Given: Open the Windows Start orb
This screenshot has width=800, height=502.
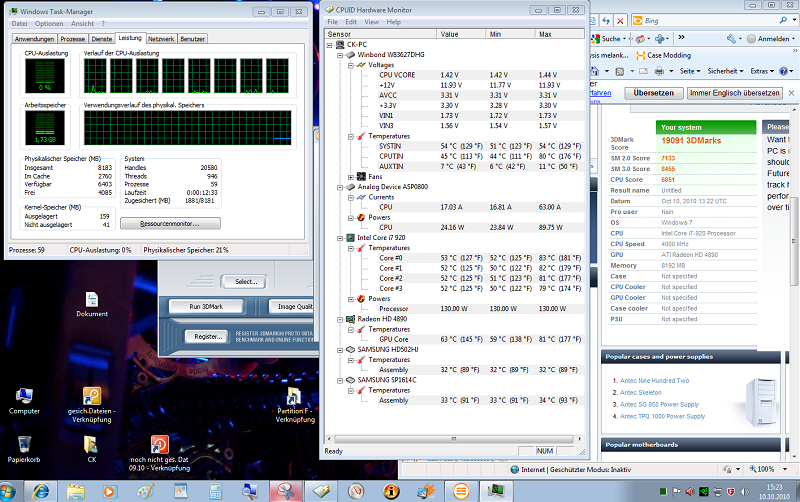Looking at the screenshot, I should [x=8, y=492].
